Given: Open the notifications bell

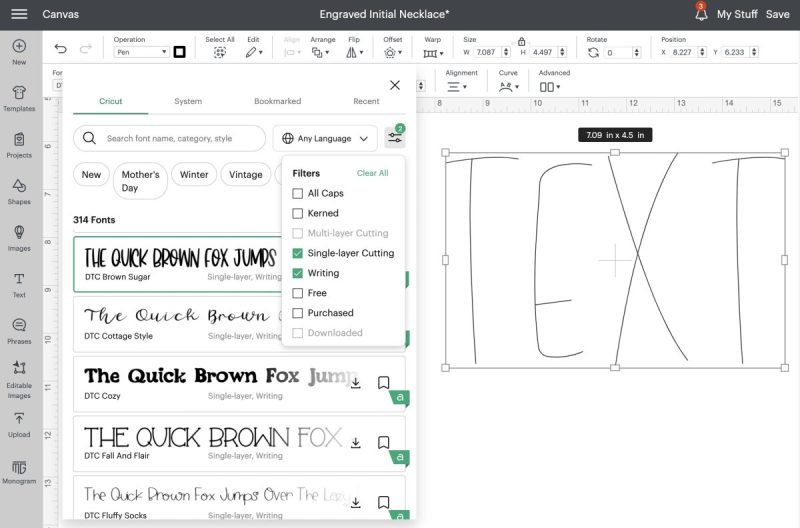Looking at the screenshot, I should tap(702, 14).
